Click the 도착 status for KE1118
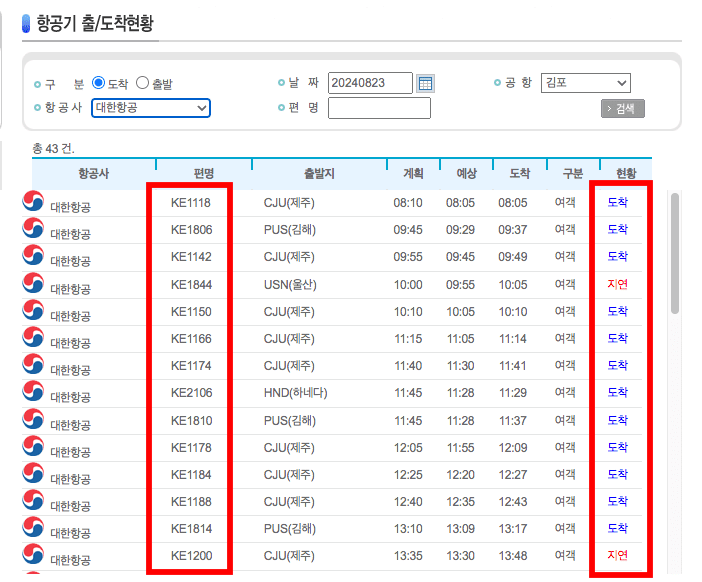 [617, 202]
